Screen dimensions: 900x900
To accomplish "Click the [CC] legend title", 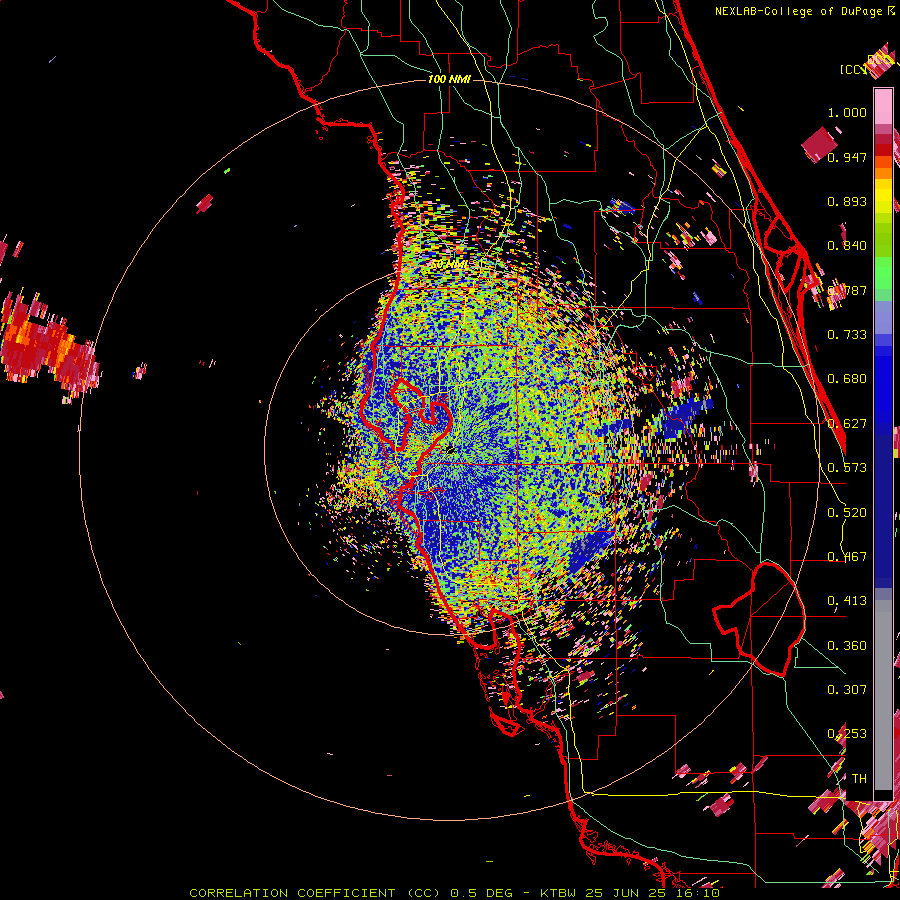I will click(852, 70).
